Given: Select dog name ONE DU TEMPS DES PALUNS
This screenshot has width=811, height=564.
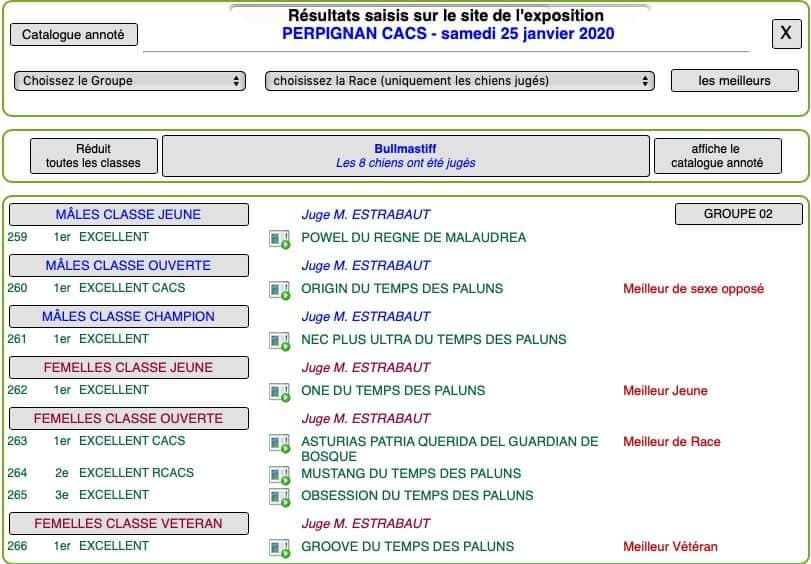Looking at the screenshot, I should (393, 391).
